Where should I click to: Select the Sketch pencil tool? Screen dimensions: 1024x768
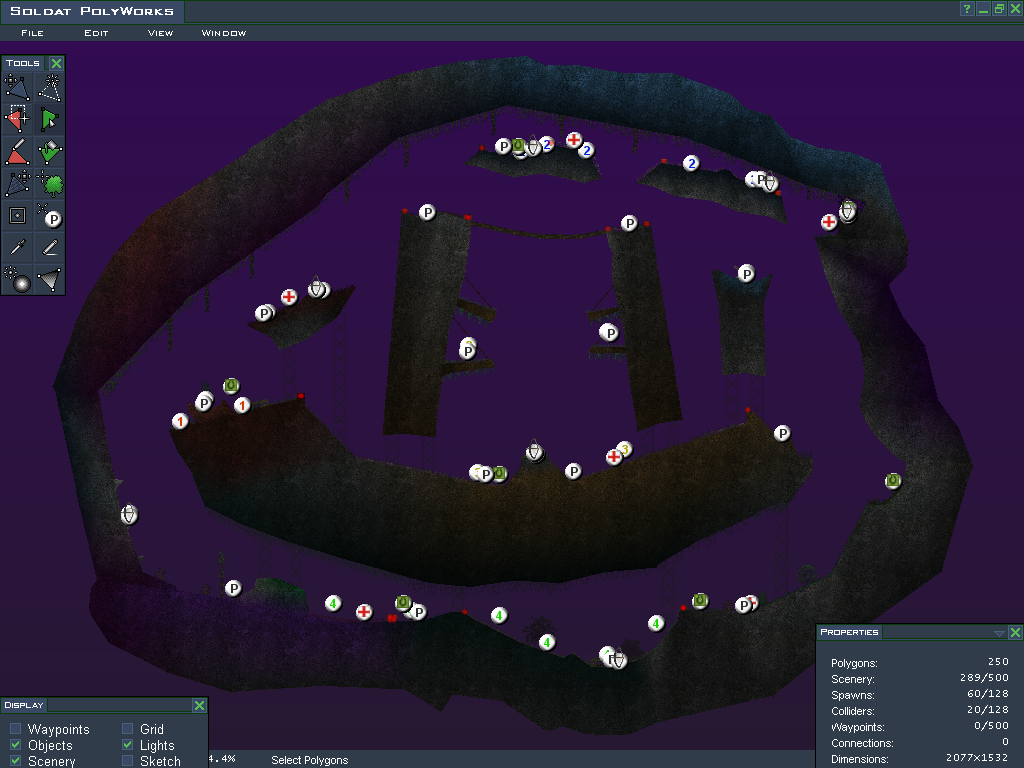click(50, 248)
